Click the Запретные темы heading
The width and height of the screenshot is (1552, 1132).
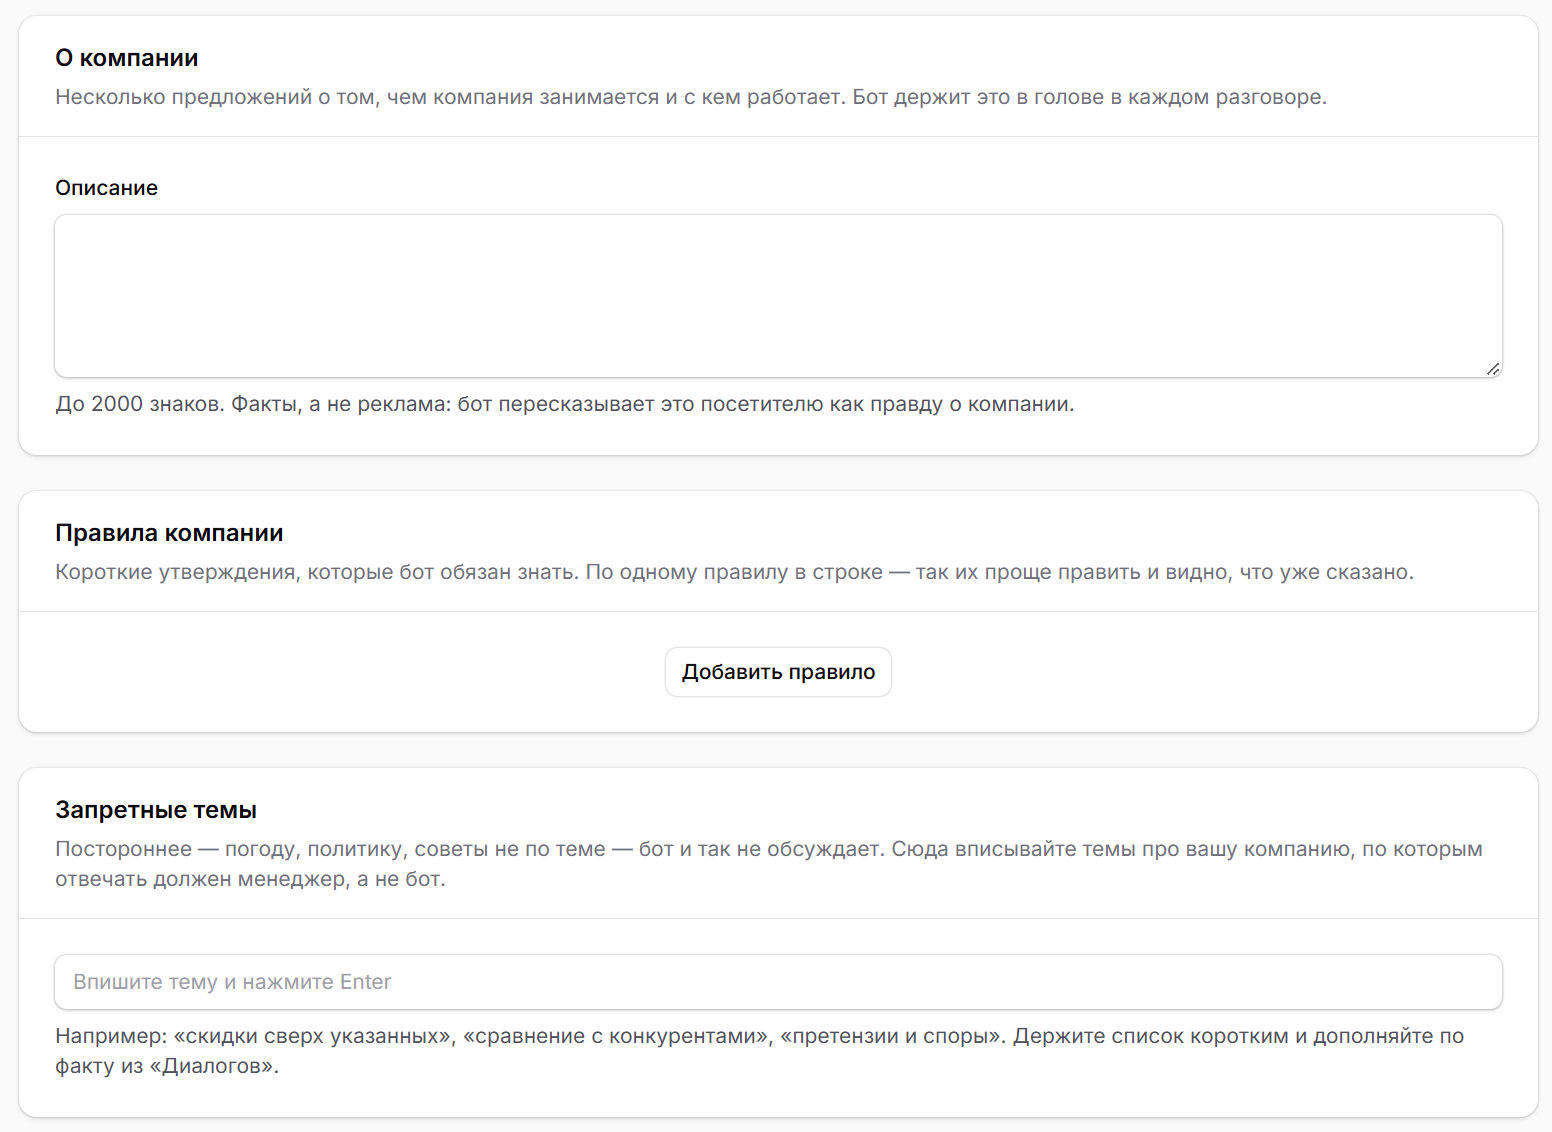(x=156, y=810)
